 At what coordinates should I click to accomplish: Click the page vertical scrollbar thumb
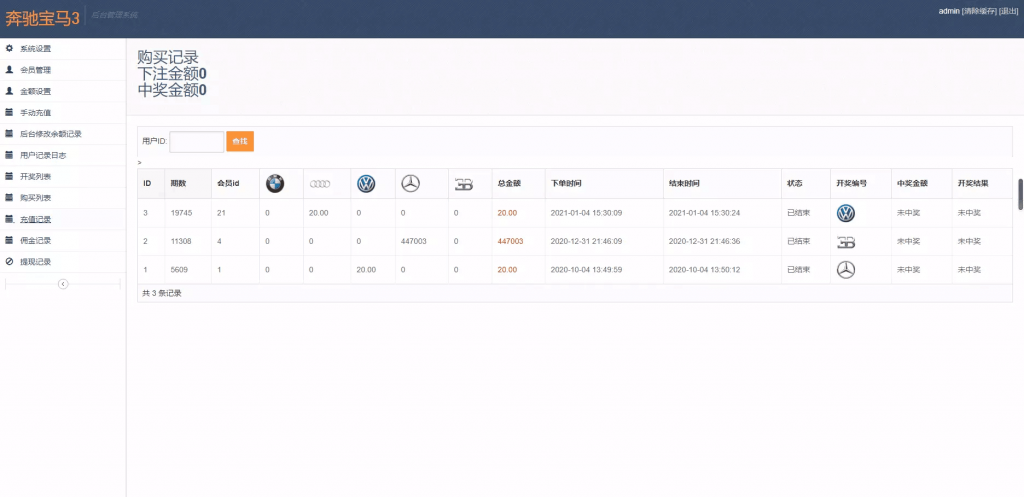[1020, 194]
